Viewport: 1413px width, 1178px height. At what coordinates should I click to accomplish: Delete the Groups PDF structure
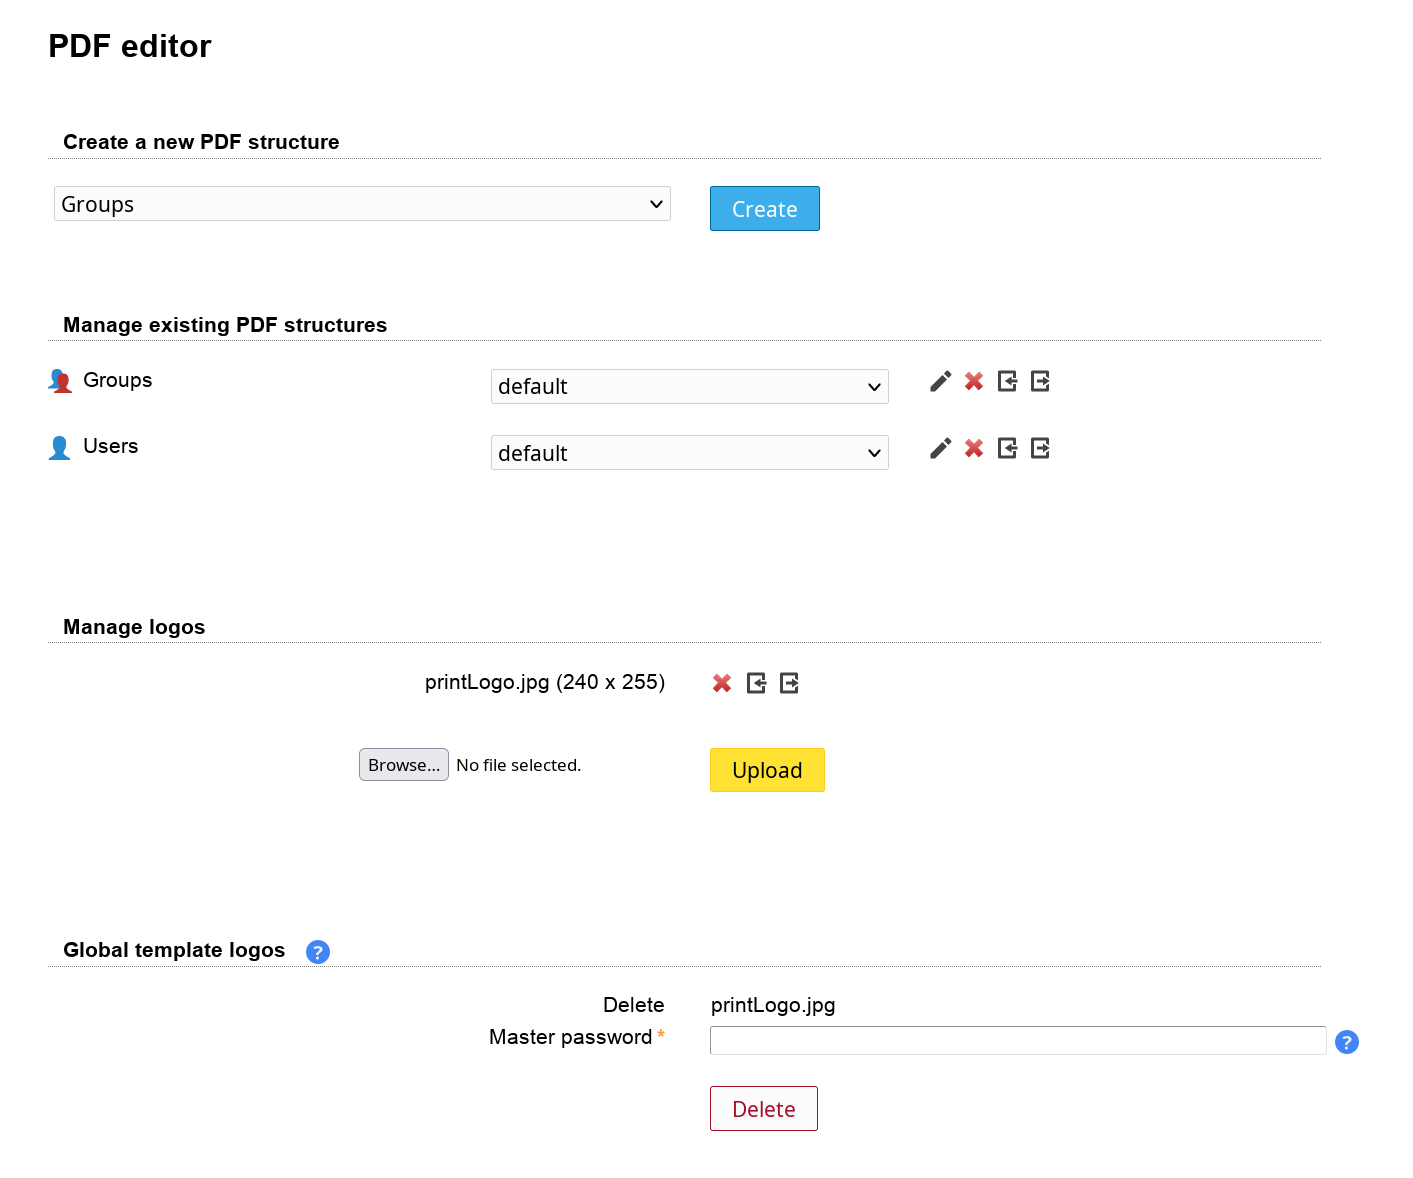click(x=974, y=382)
